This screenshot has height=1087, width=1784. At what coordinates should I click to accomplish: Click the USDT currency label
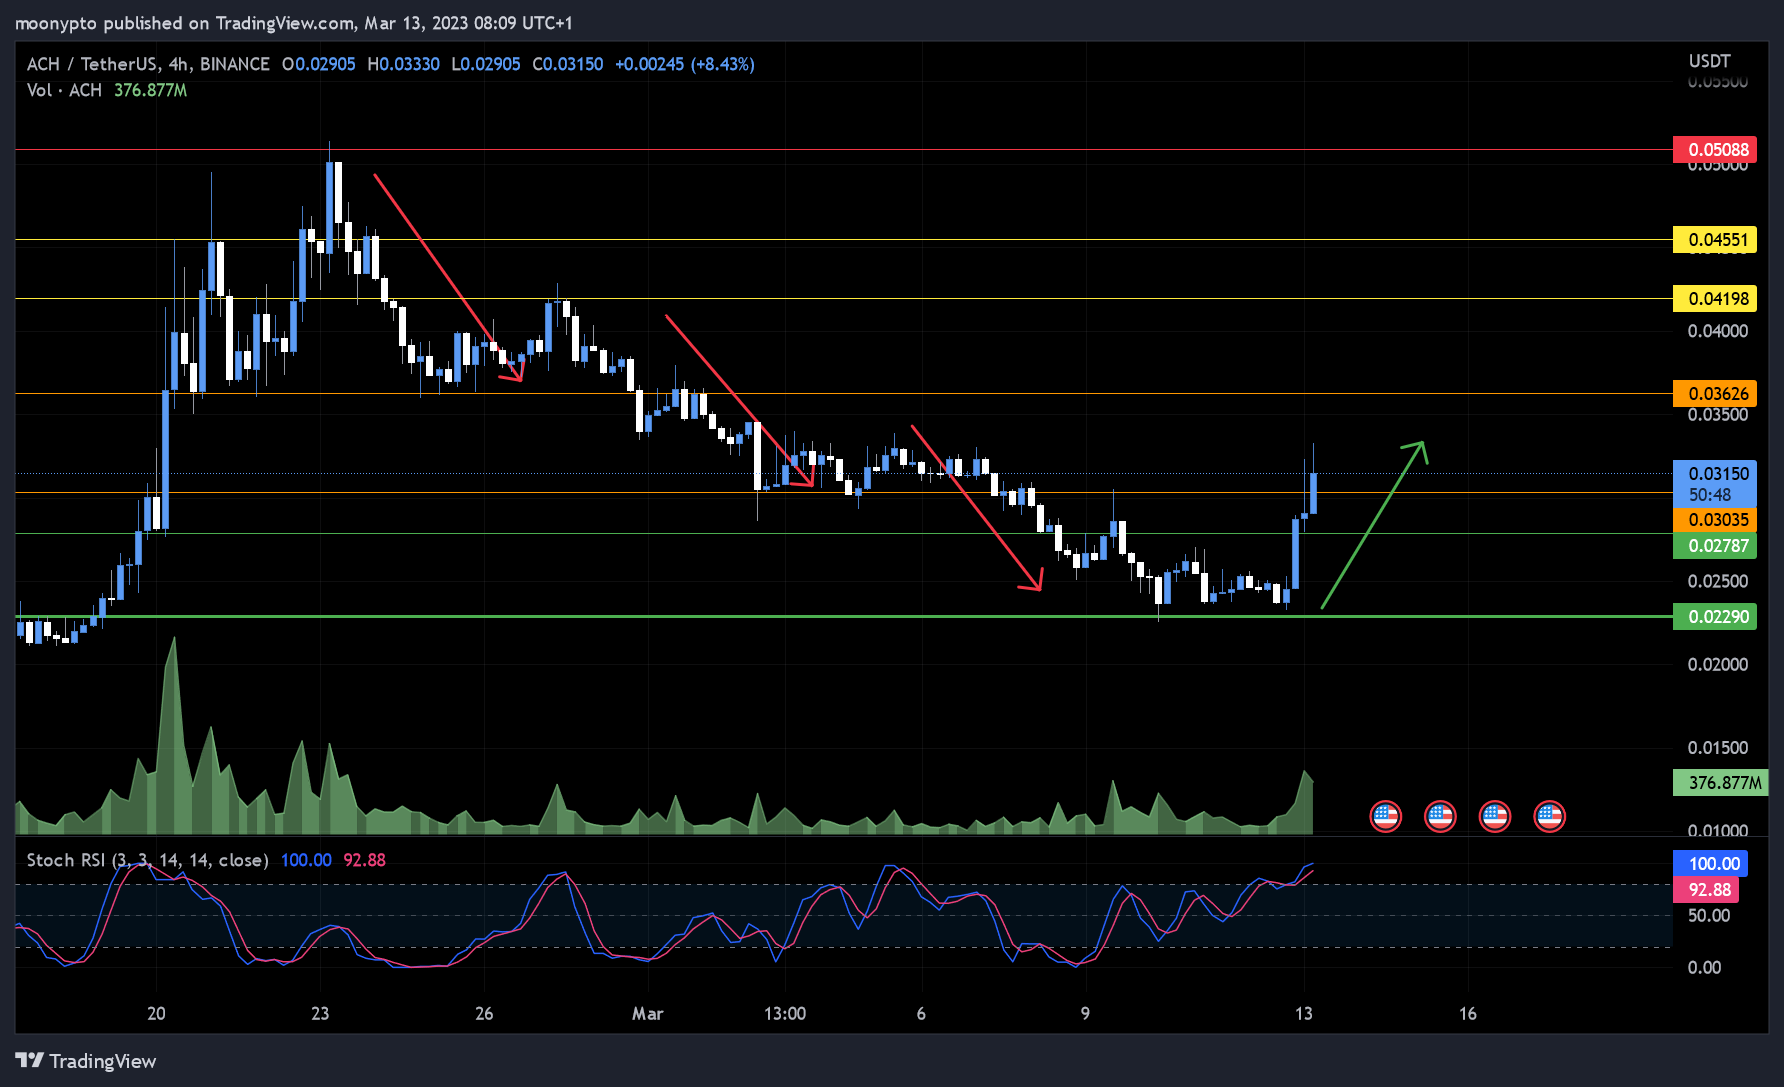(1709, 61)
